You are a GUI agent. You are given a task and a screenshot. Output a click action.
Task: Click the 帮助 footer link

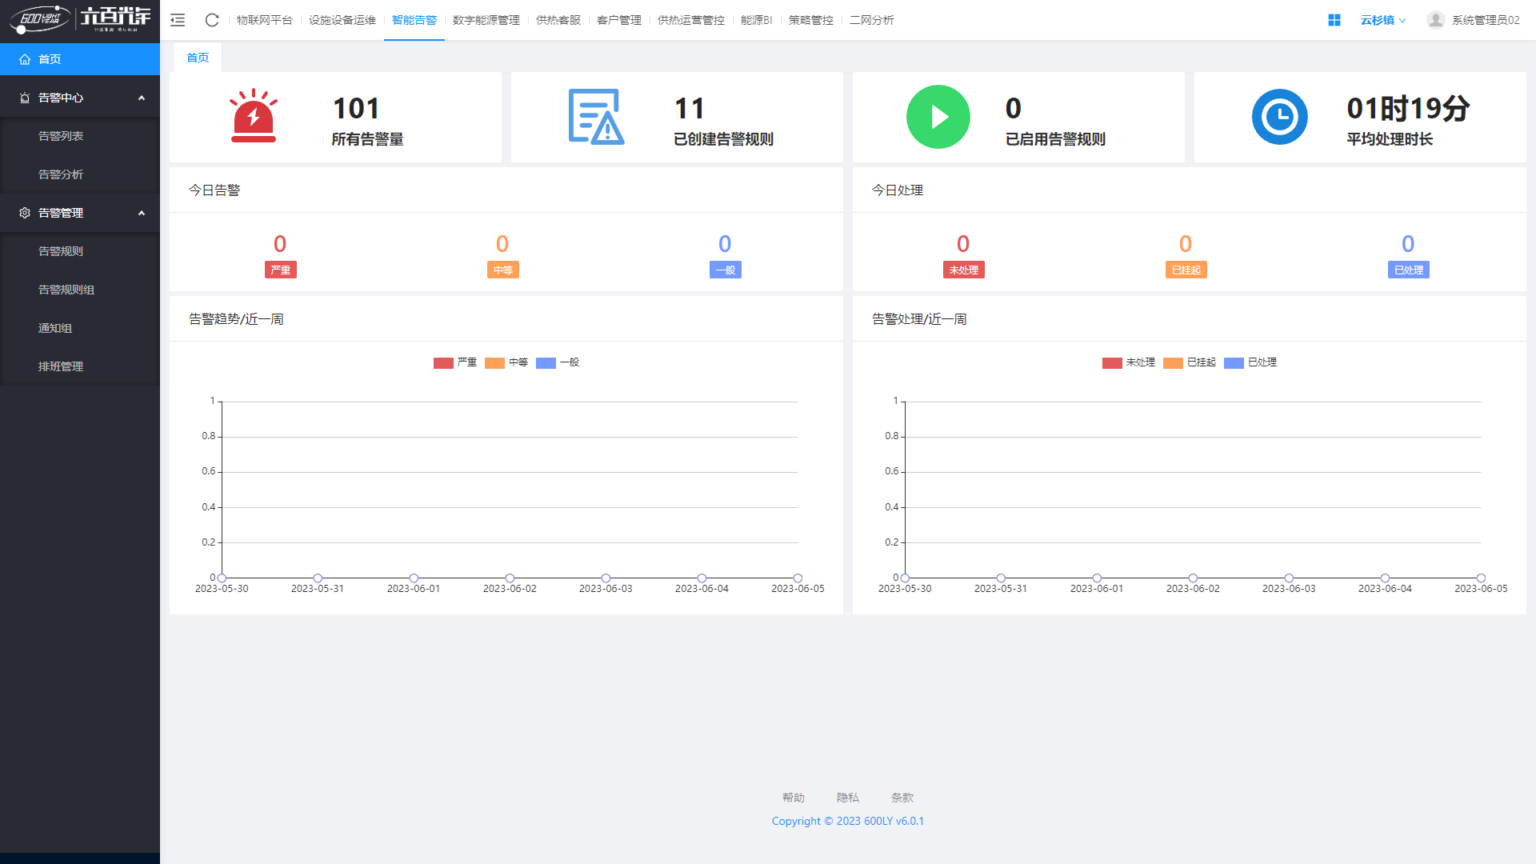tap(793, 798)
